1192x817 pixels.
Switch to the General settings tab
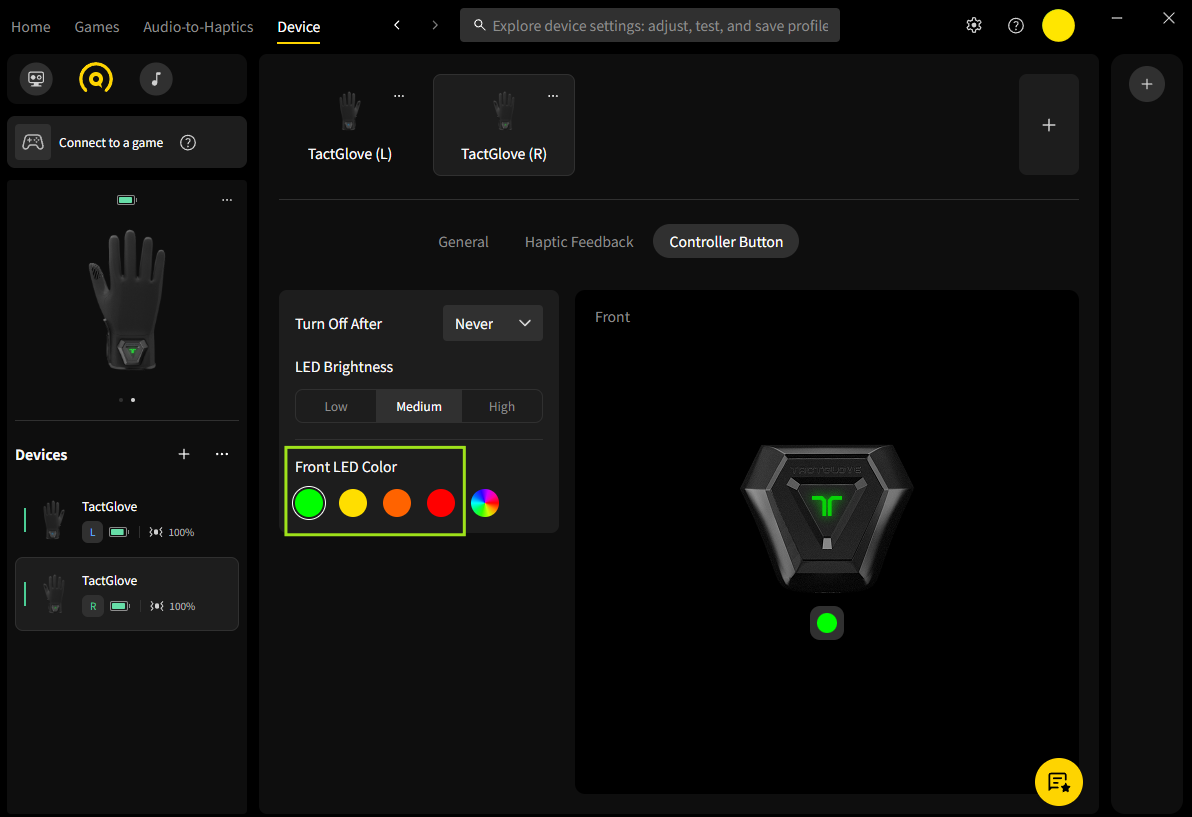point(464,242)
